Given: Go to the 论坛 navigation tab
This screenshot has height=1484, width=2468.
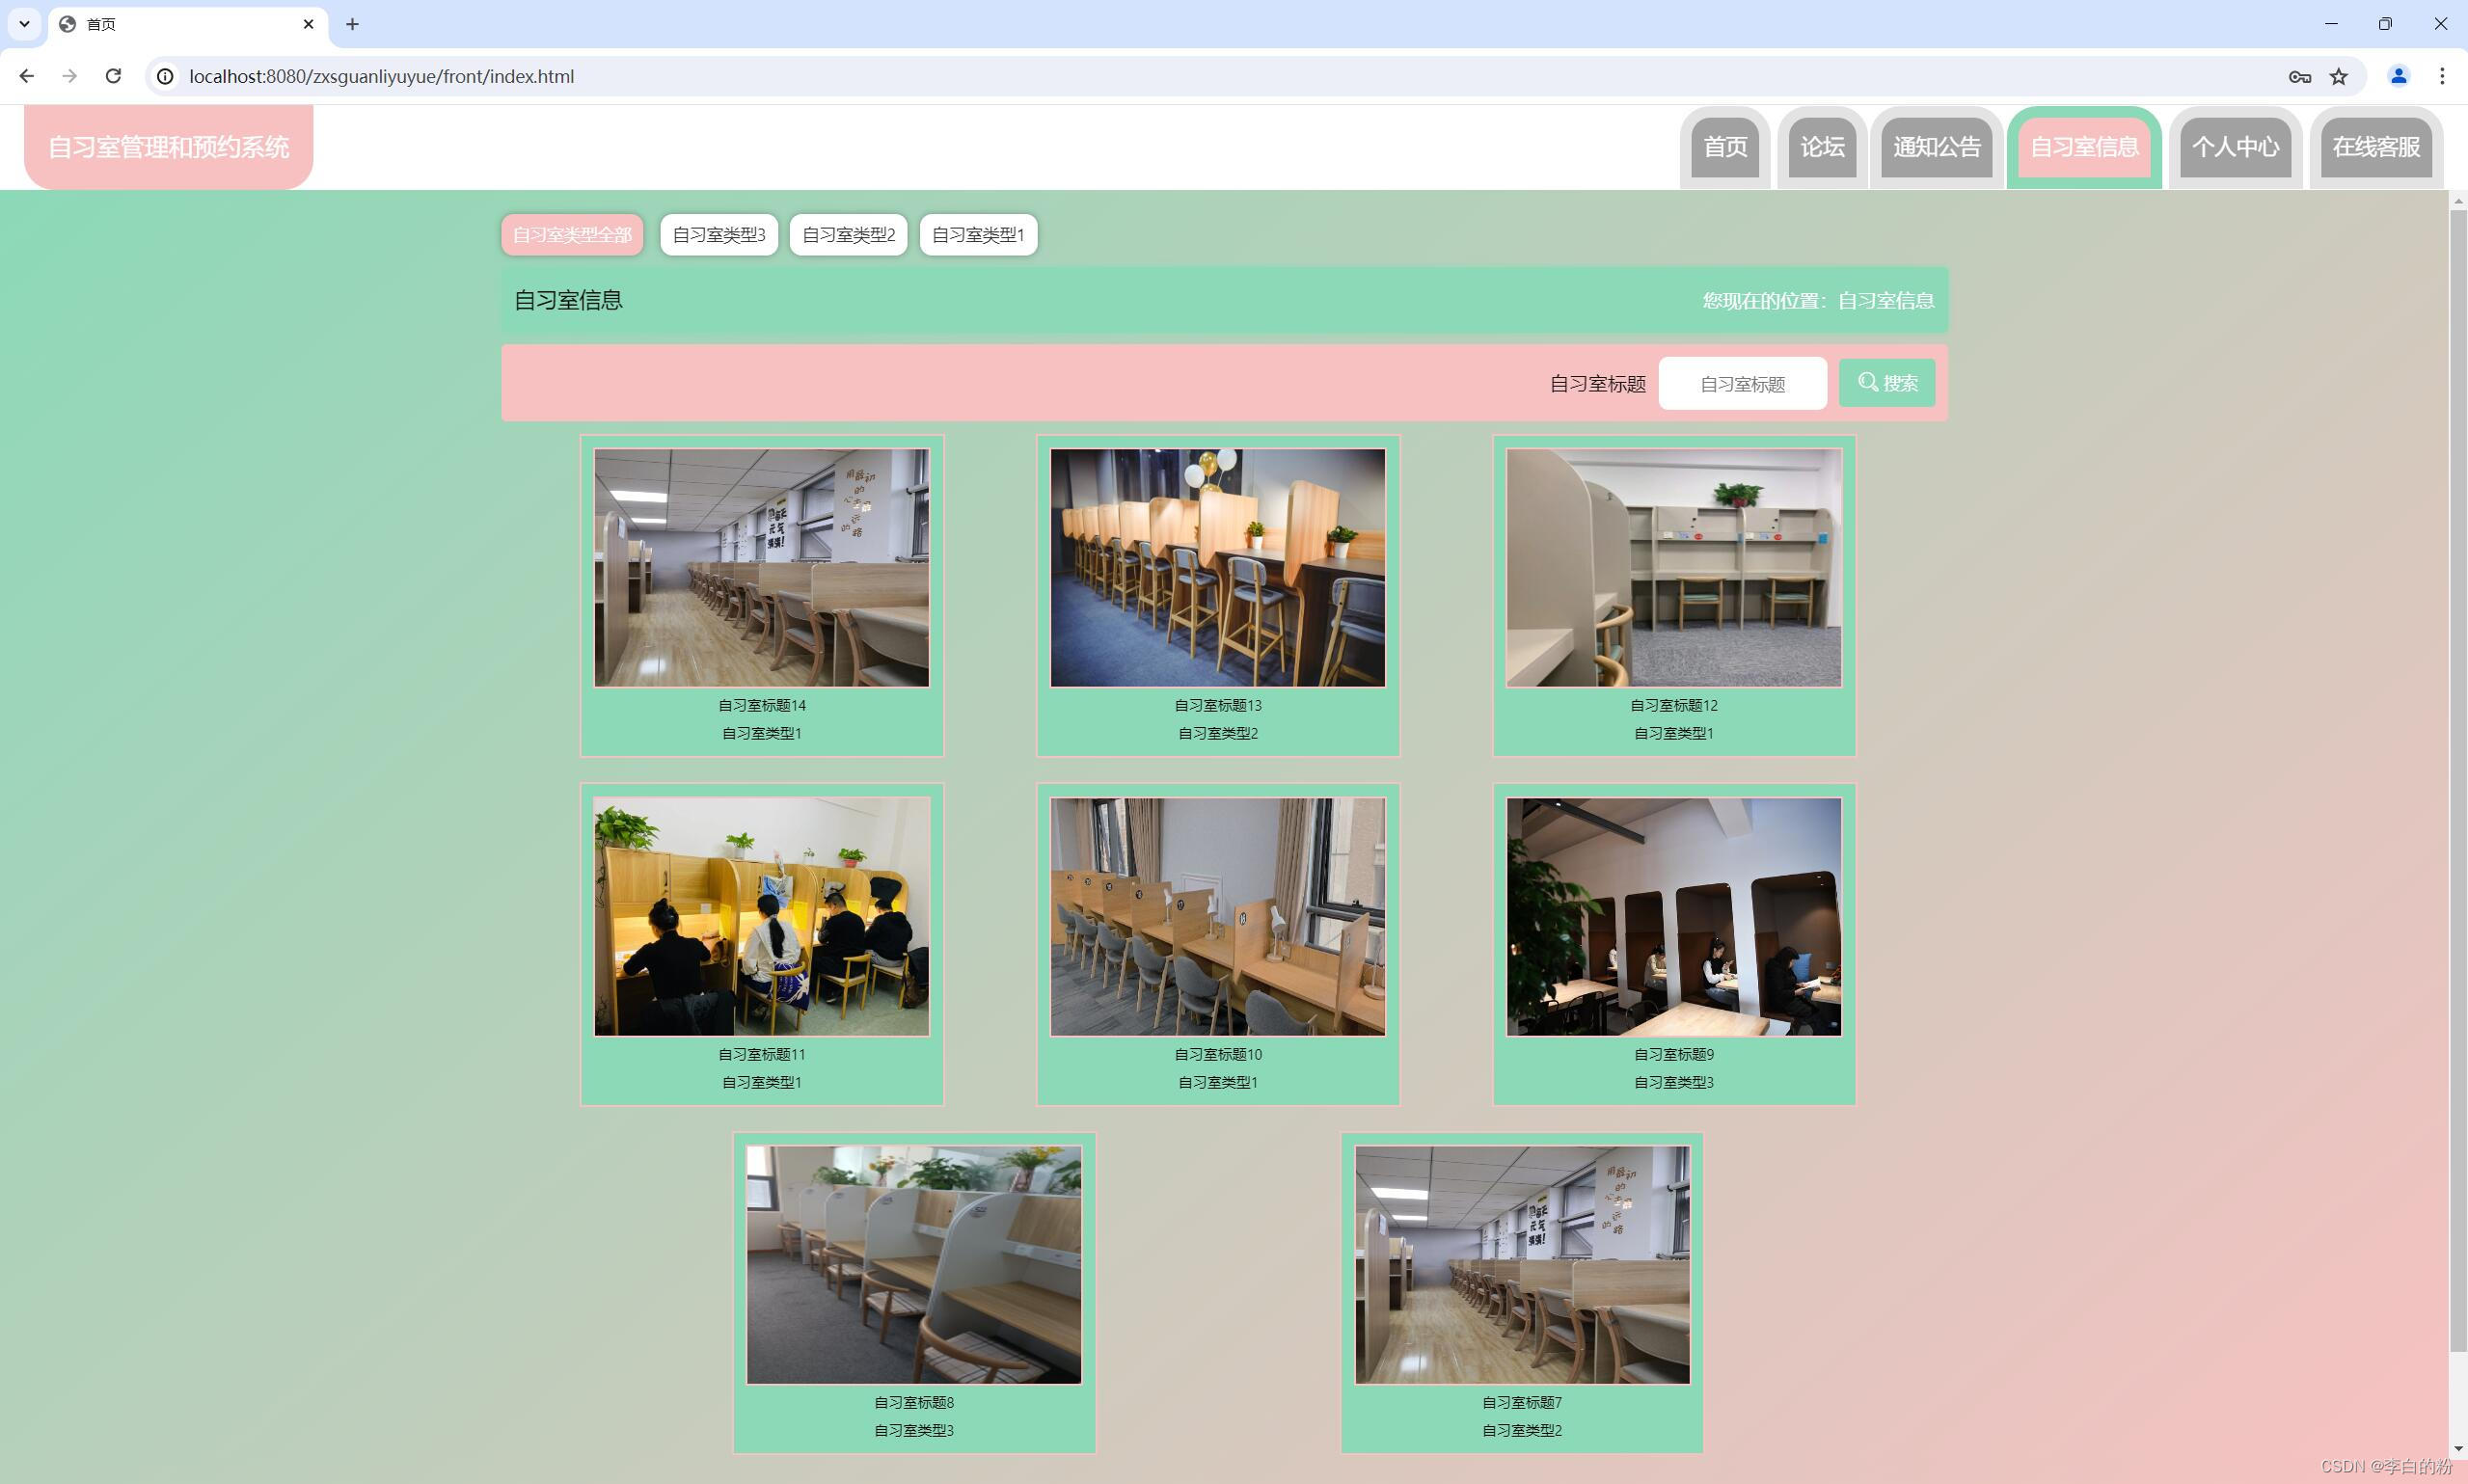Looking at the screenshot, I should coord(1822,147).
